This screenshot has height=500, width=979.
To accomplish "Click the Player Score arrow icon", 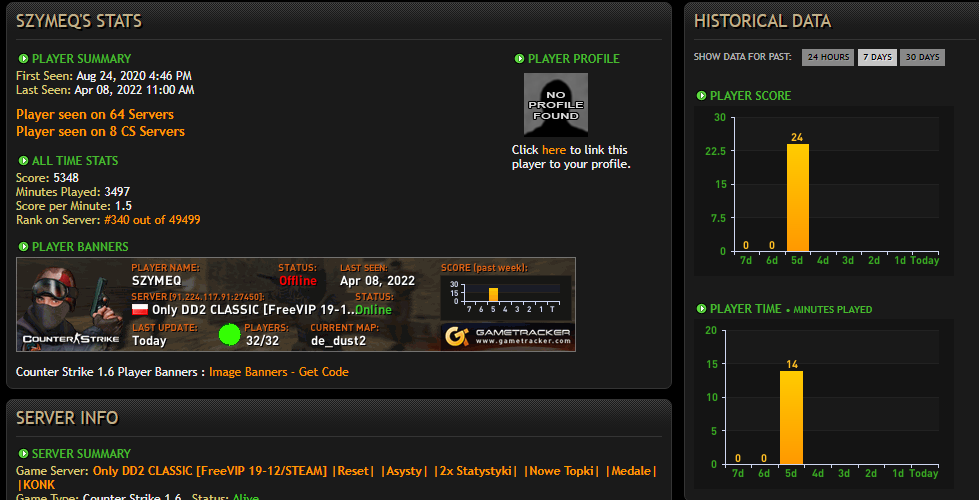I will pos(701,96).
